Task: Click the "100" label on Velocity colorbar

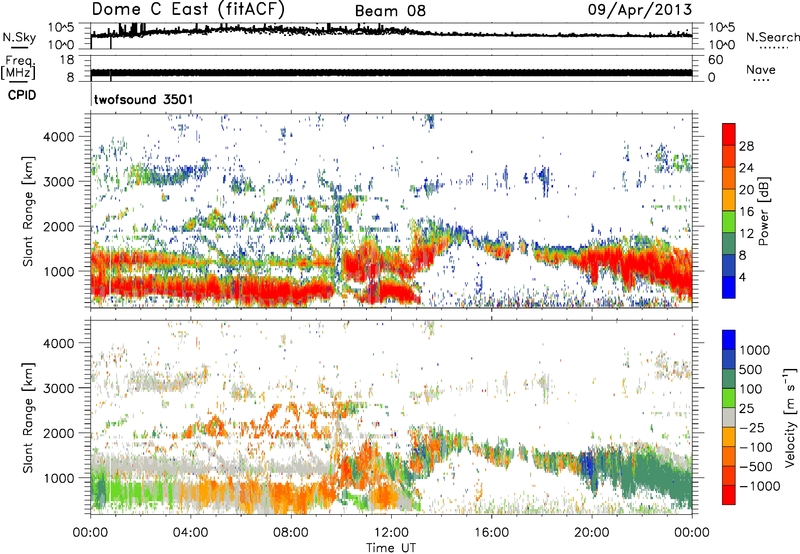Action: click(x=751, y=389)
